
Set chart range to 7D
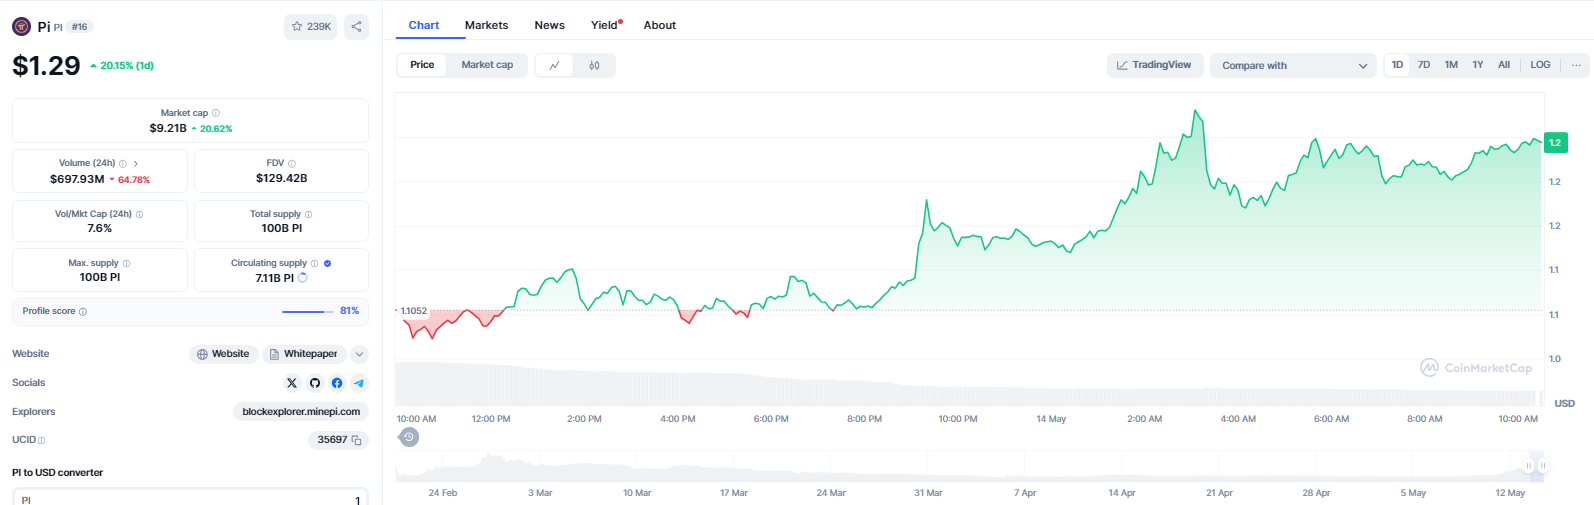tap(1424, 65)
